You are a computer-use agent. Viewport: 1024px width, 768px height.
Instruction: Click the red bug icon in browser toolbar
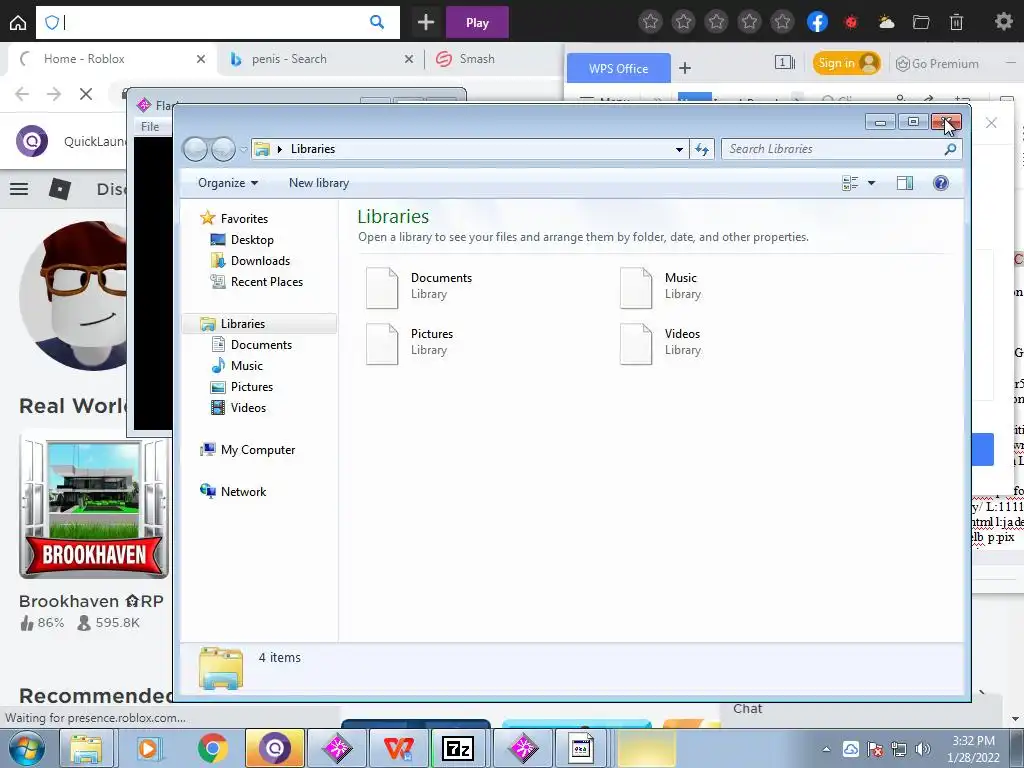point(850,22)
